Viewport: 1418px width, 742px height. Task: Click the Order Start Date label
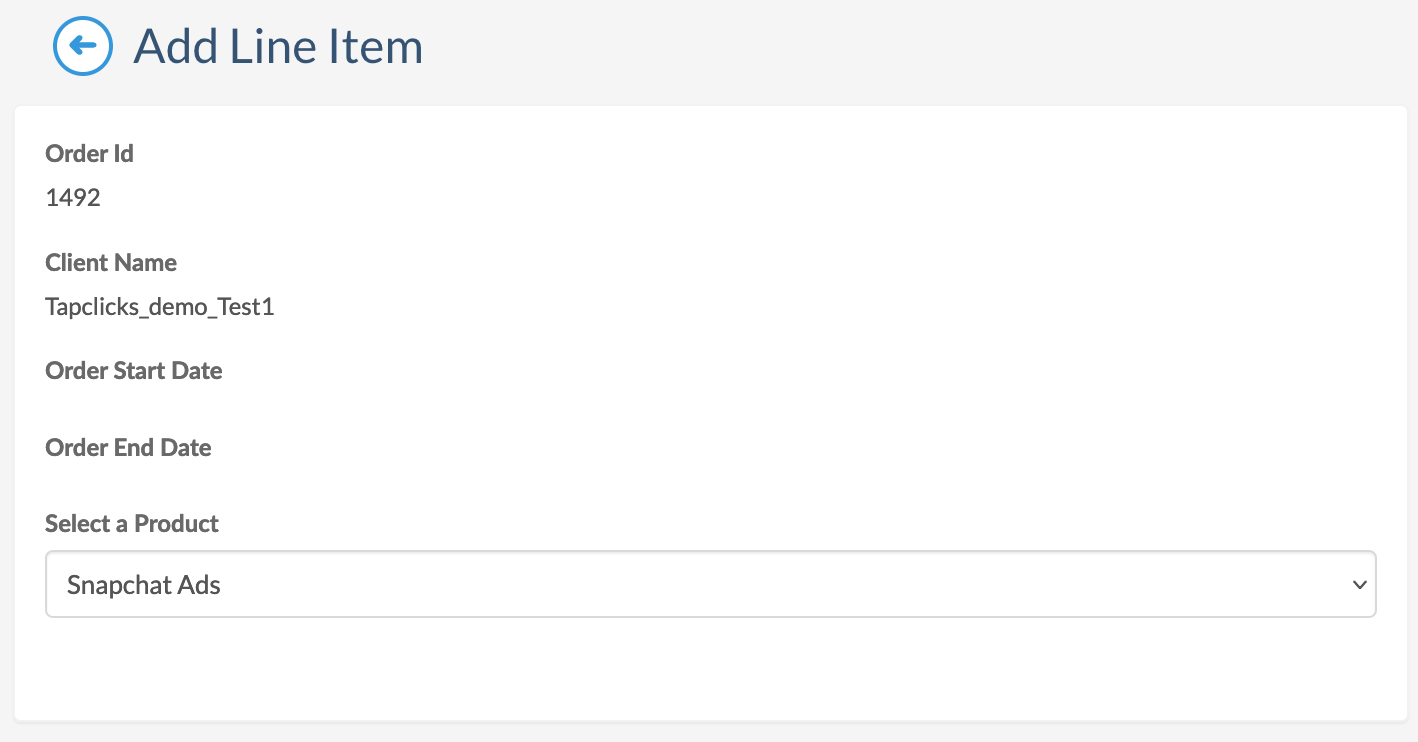coord(134,370)
